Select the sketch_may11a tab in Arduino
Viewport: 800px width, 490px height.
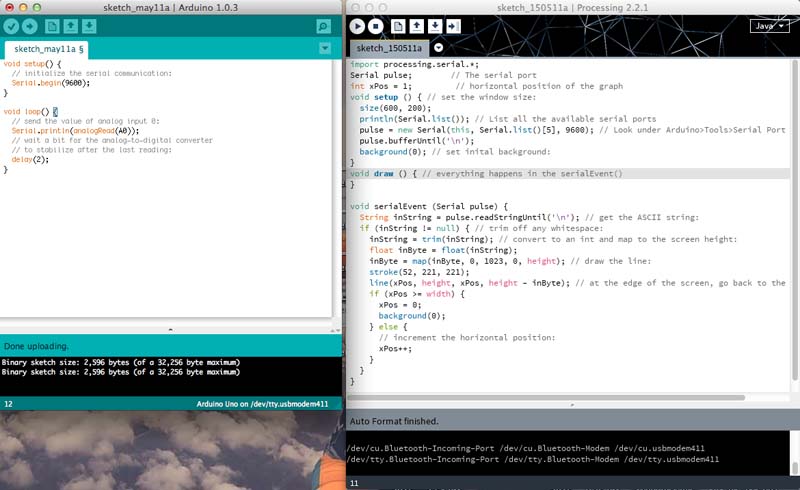[46, 49]
